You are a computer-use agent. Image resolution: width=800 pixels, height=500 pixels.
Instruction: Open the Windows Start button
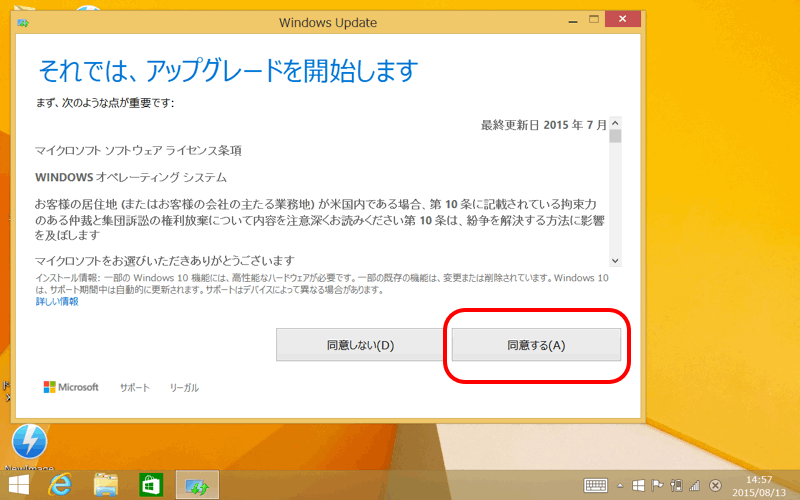click(20, 485)
